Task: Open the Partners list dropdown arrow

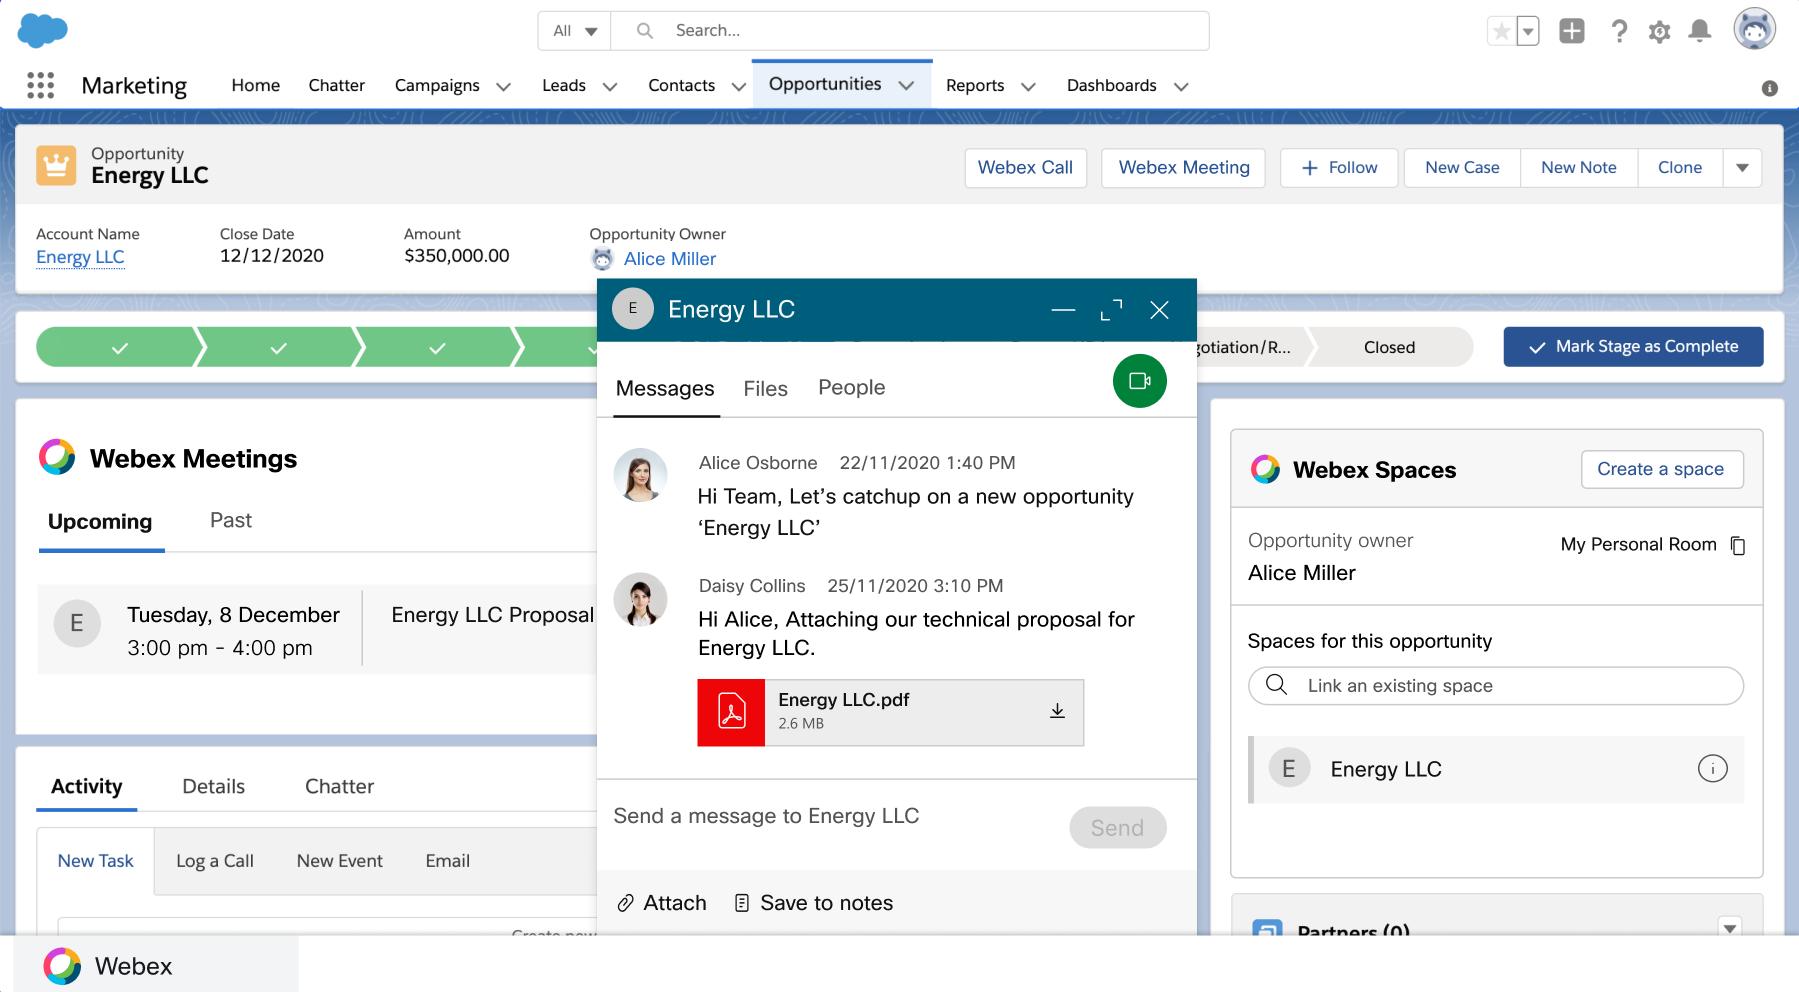Action: [1730, 928]
